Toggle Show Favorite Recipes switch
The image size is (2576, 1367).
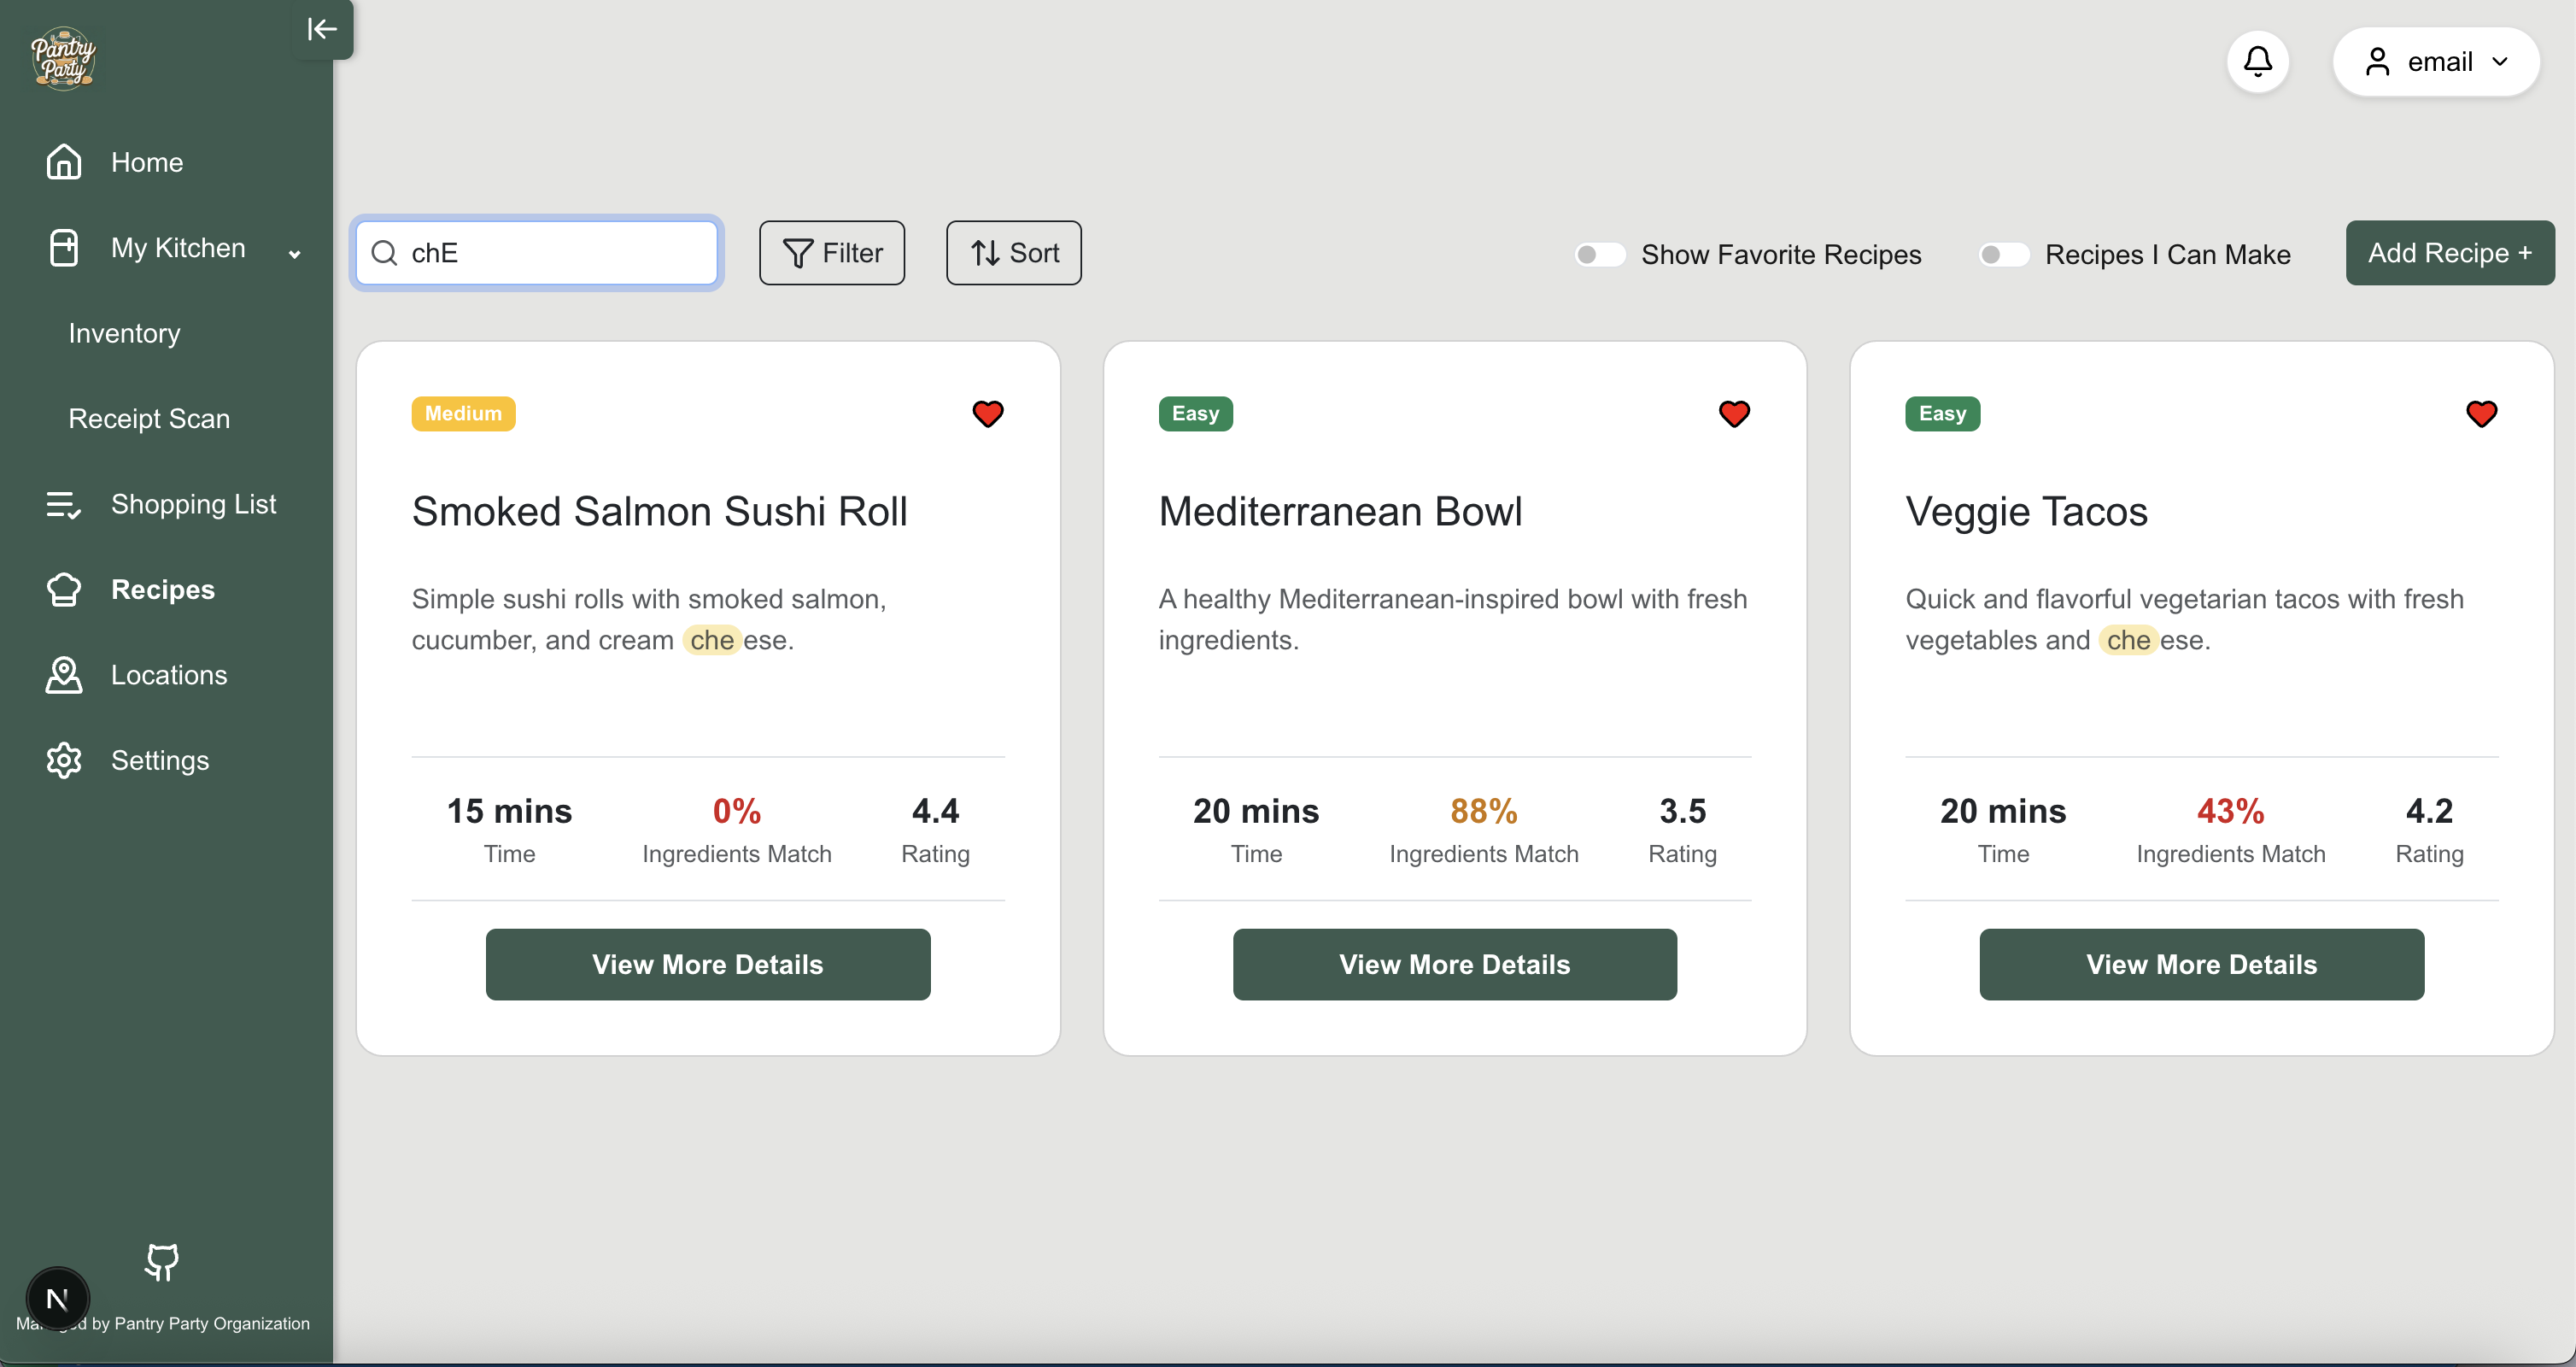coord(1600,255)
